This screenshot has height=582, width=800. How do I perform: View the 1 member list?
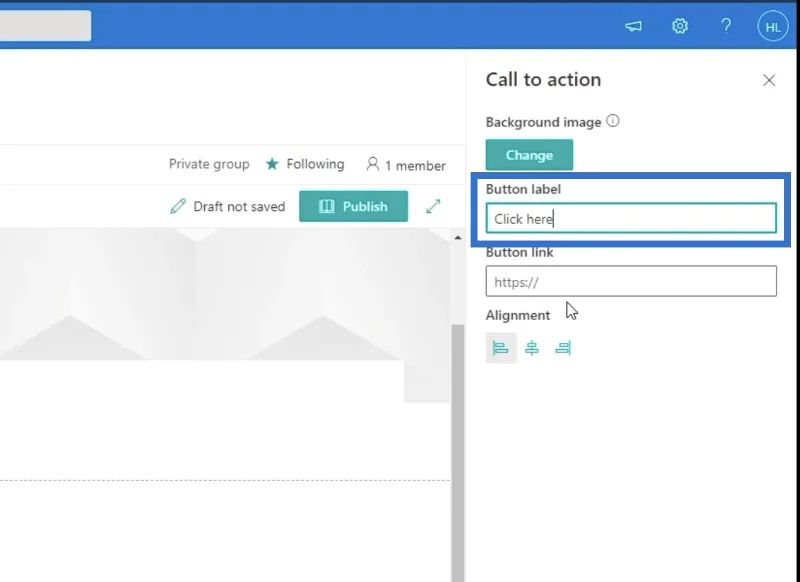click(406, 165)
